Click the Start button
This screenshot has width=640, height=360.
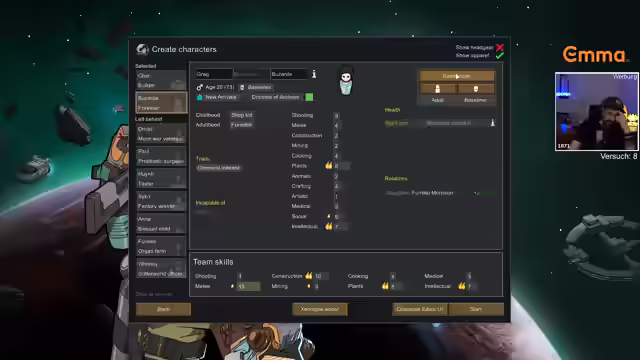tap(476, 309)
